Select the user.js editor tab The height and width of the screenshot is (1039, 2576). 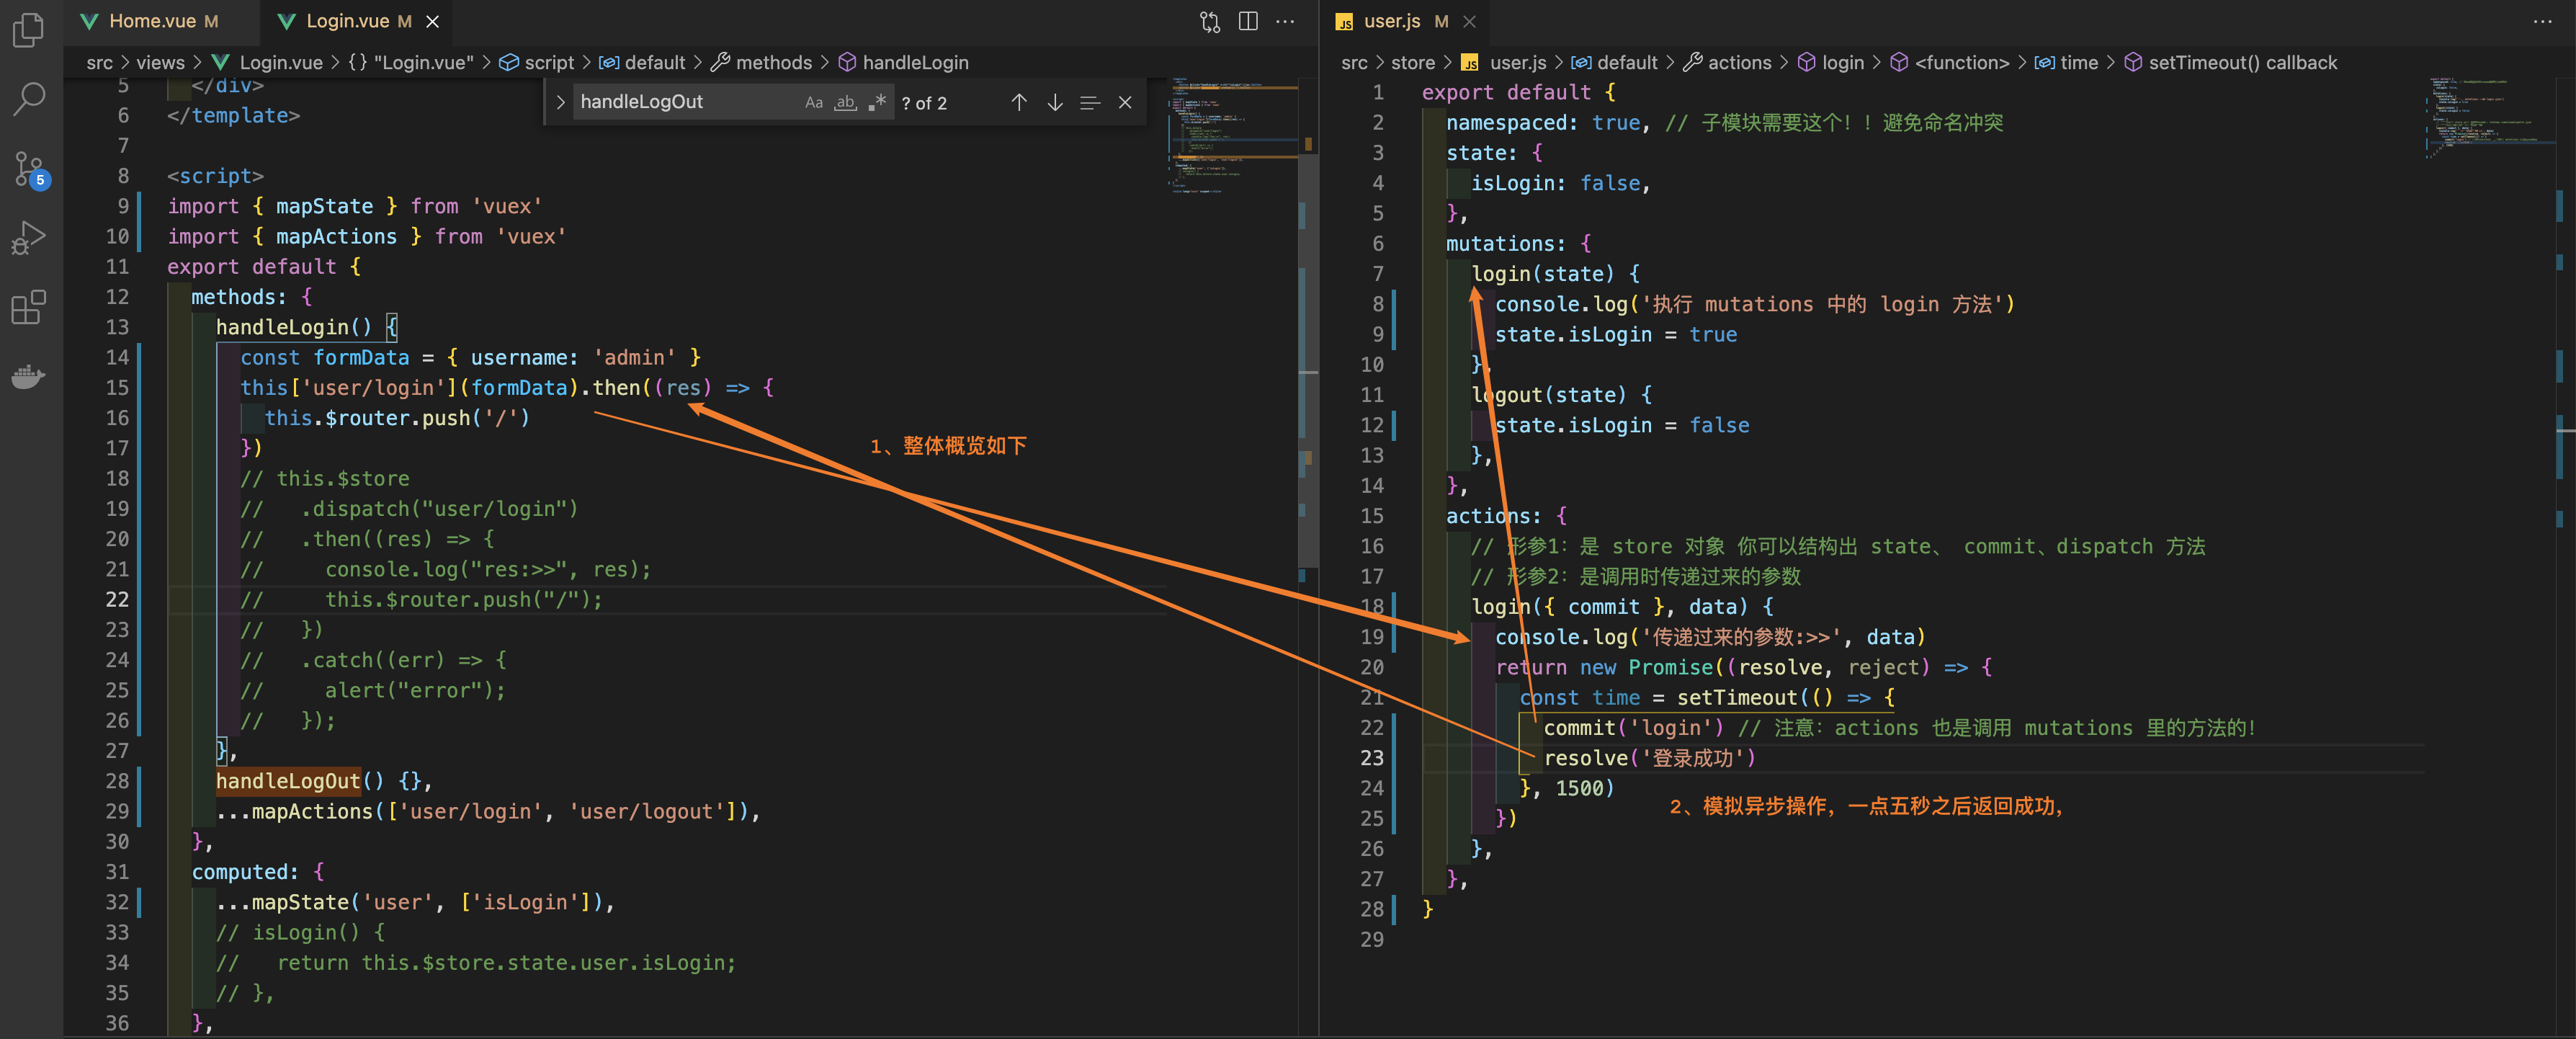tap(1391, 21)
